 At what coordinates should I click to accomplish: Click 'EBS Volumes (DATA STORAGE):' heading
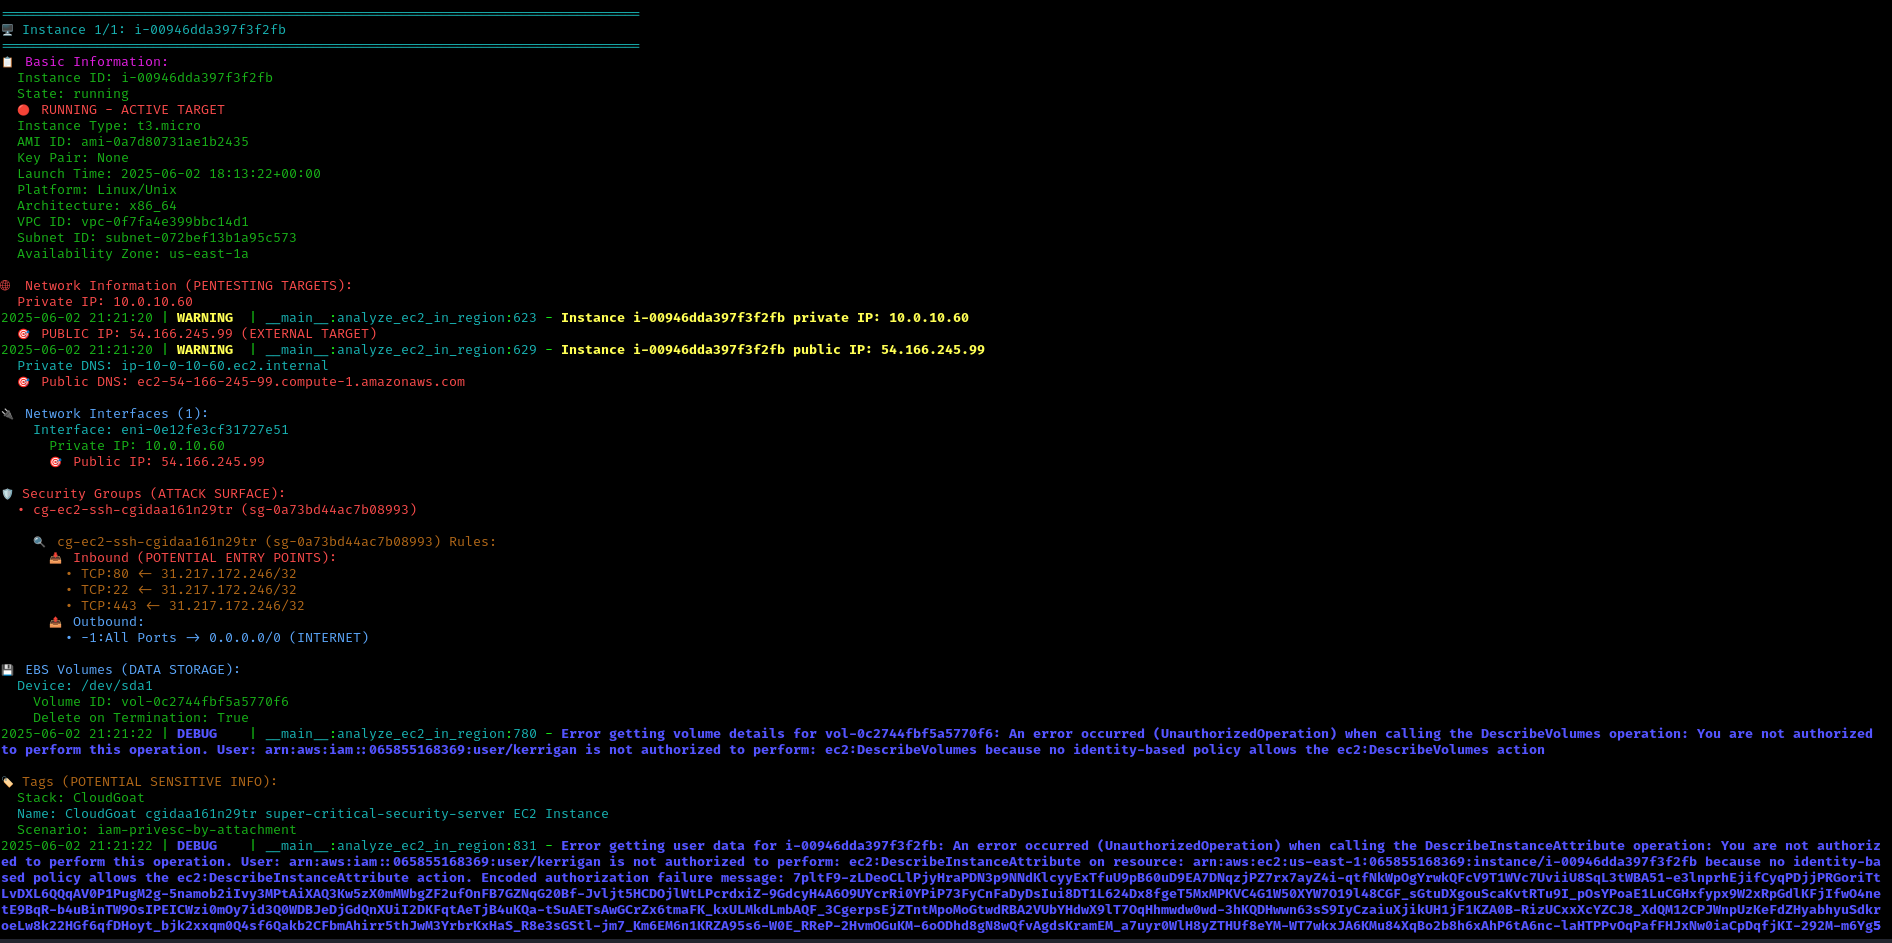point(133,670)
